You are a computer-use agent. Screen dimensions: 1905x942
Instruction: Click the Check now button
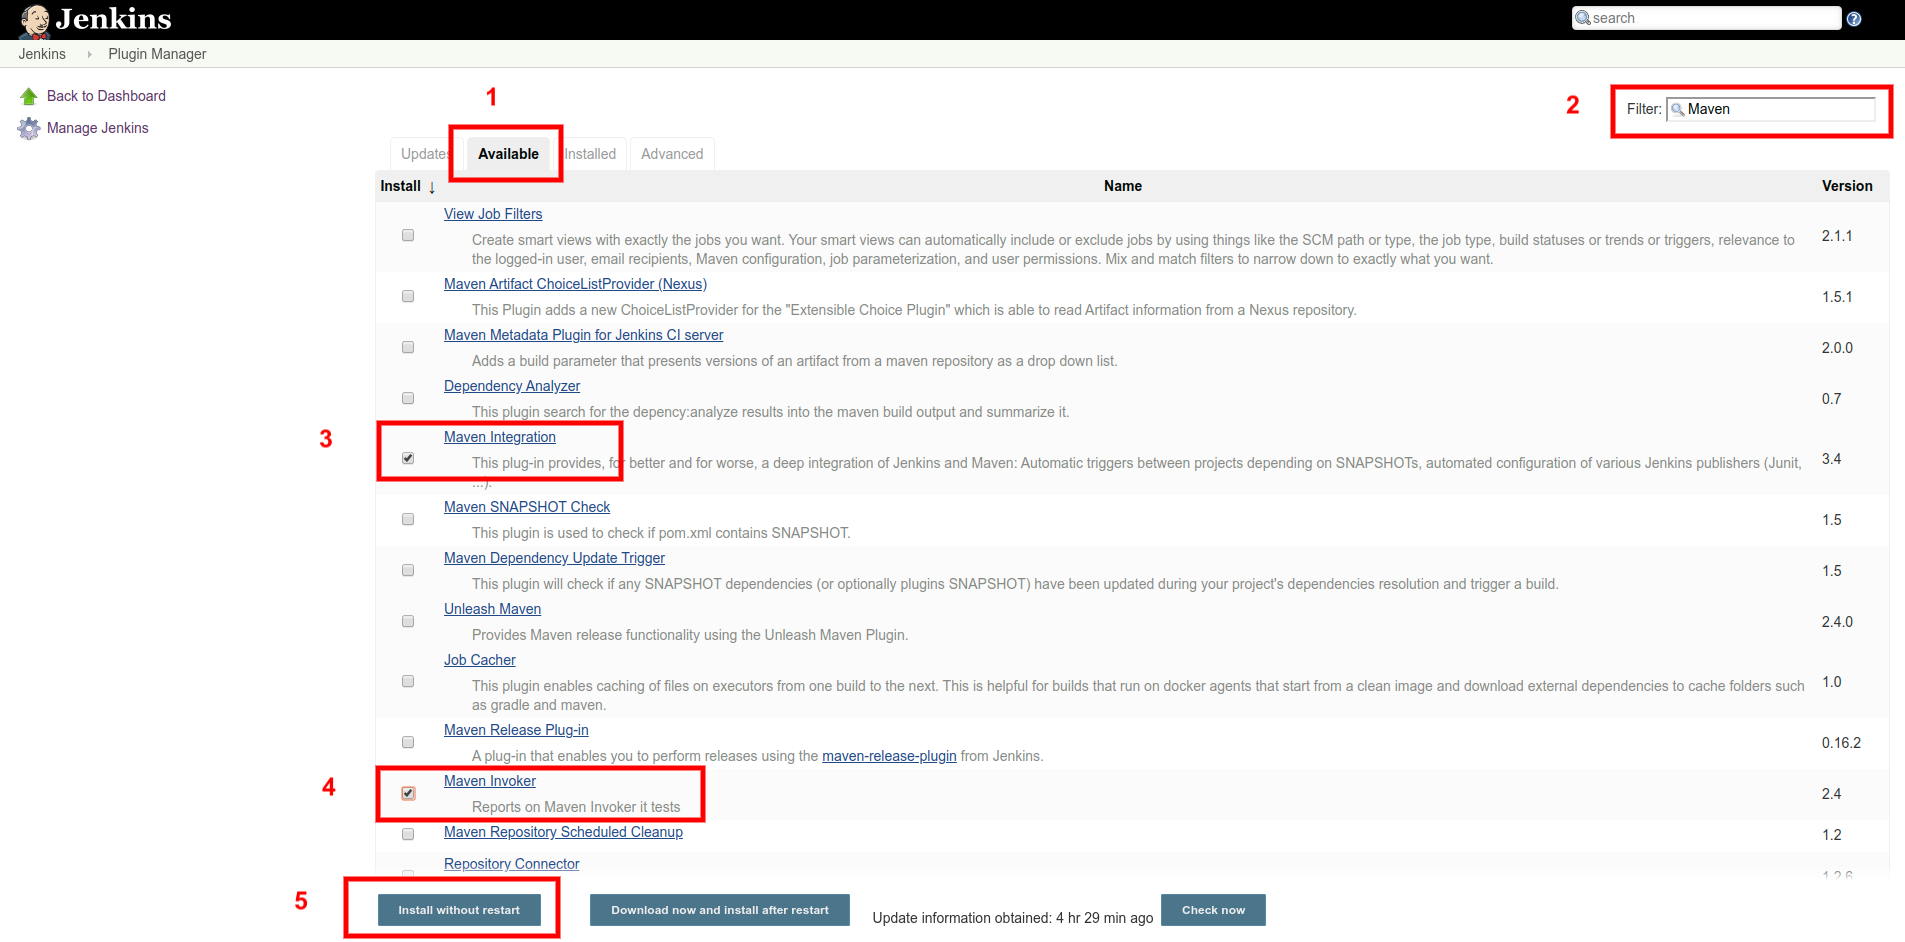coord(1213,910)
